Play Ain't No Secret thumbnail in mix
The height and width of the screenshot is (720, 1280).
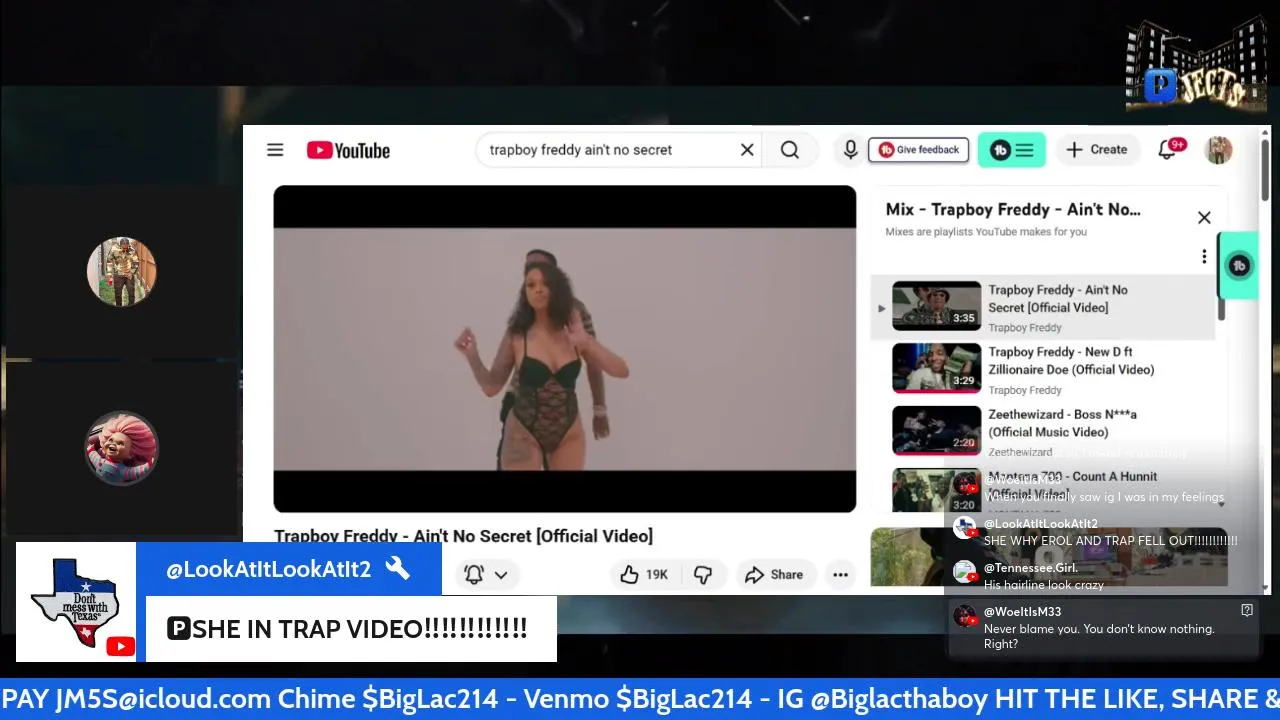(936, 307)
